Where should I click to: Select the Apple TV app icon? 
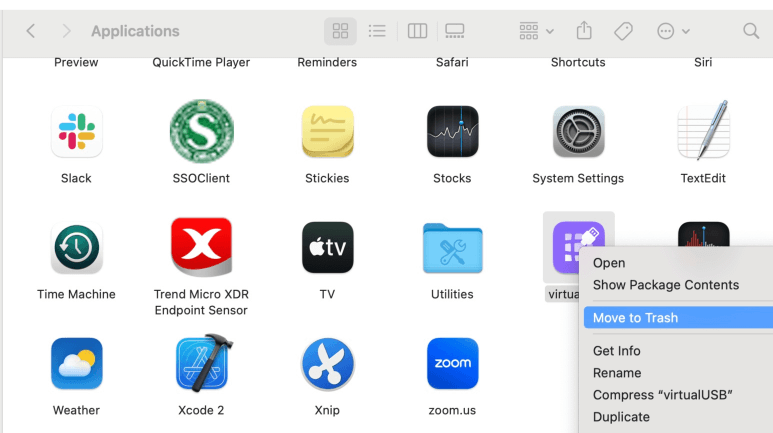tap(327, 248)
